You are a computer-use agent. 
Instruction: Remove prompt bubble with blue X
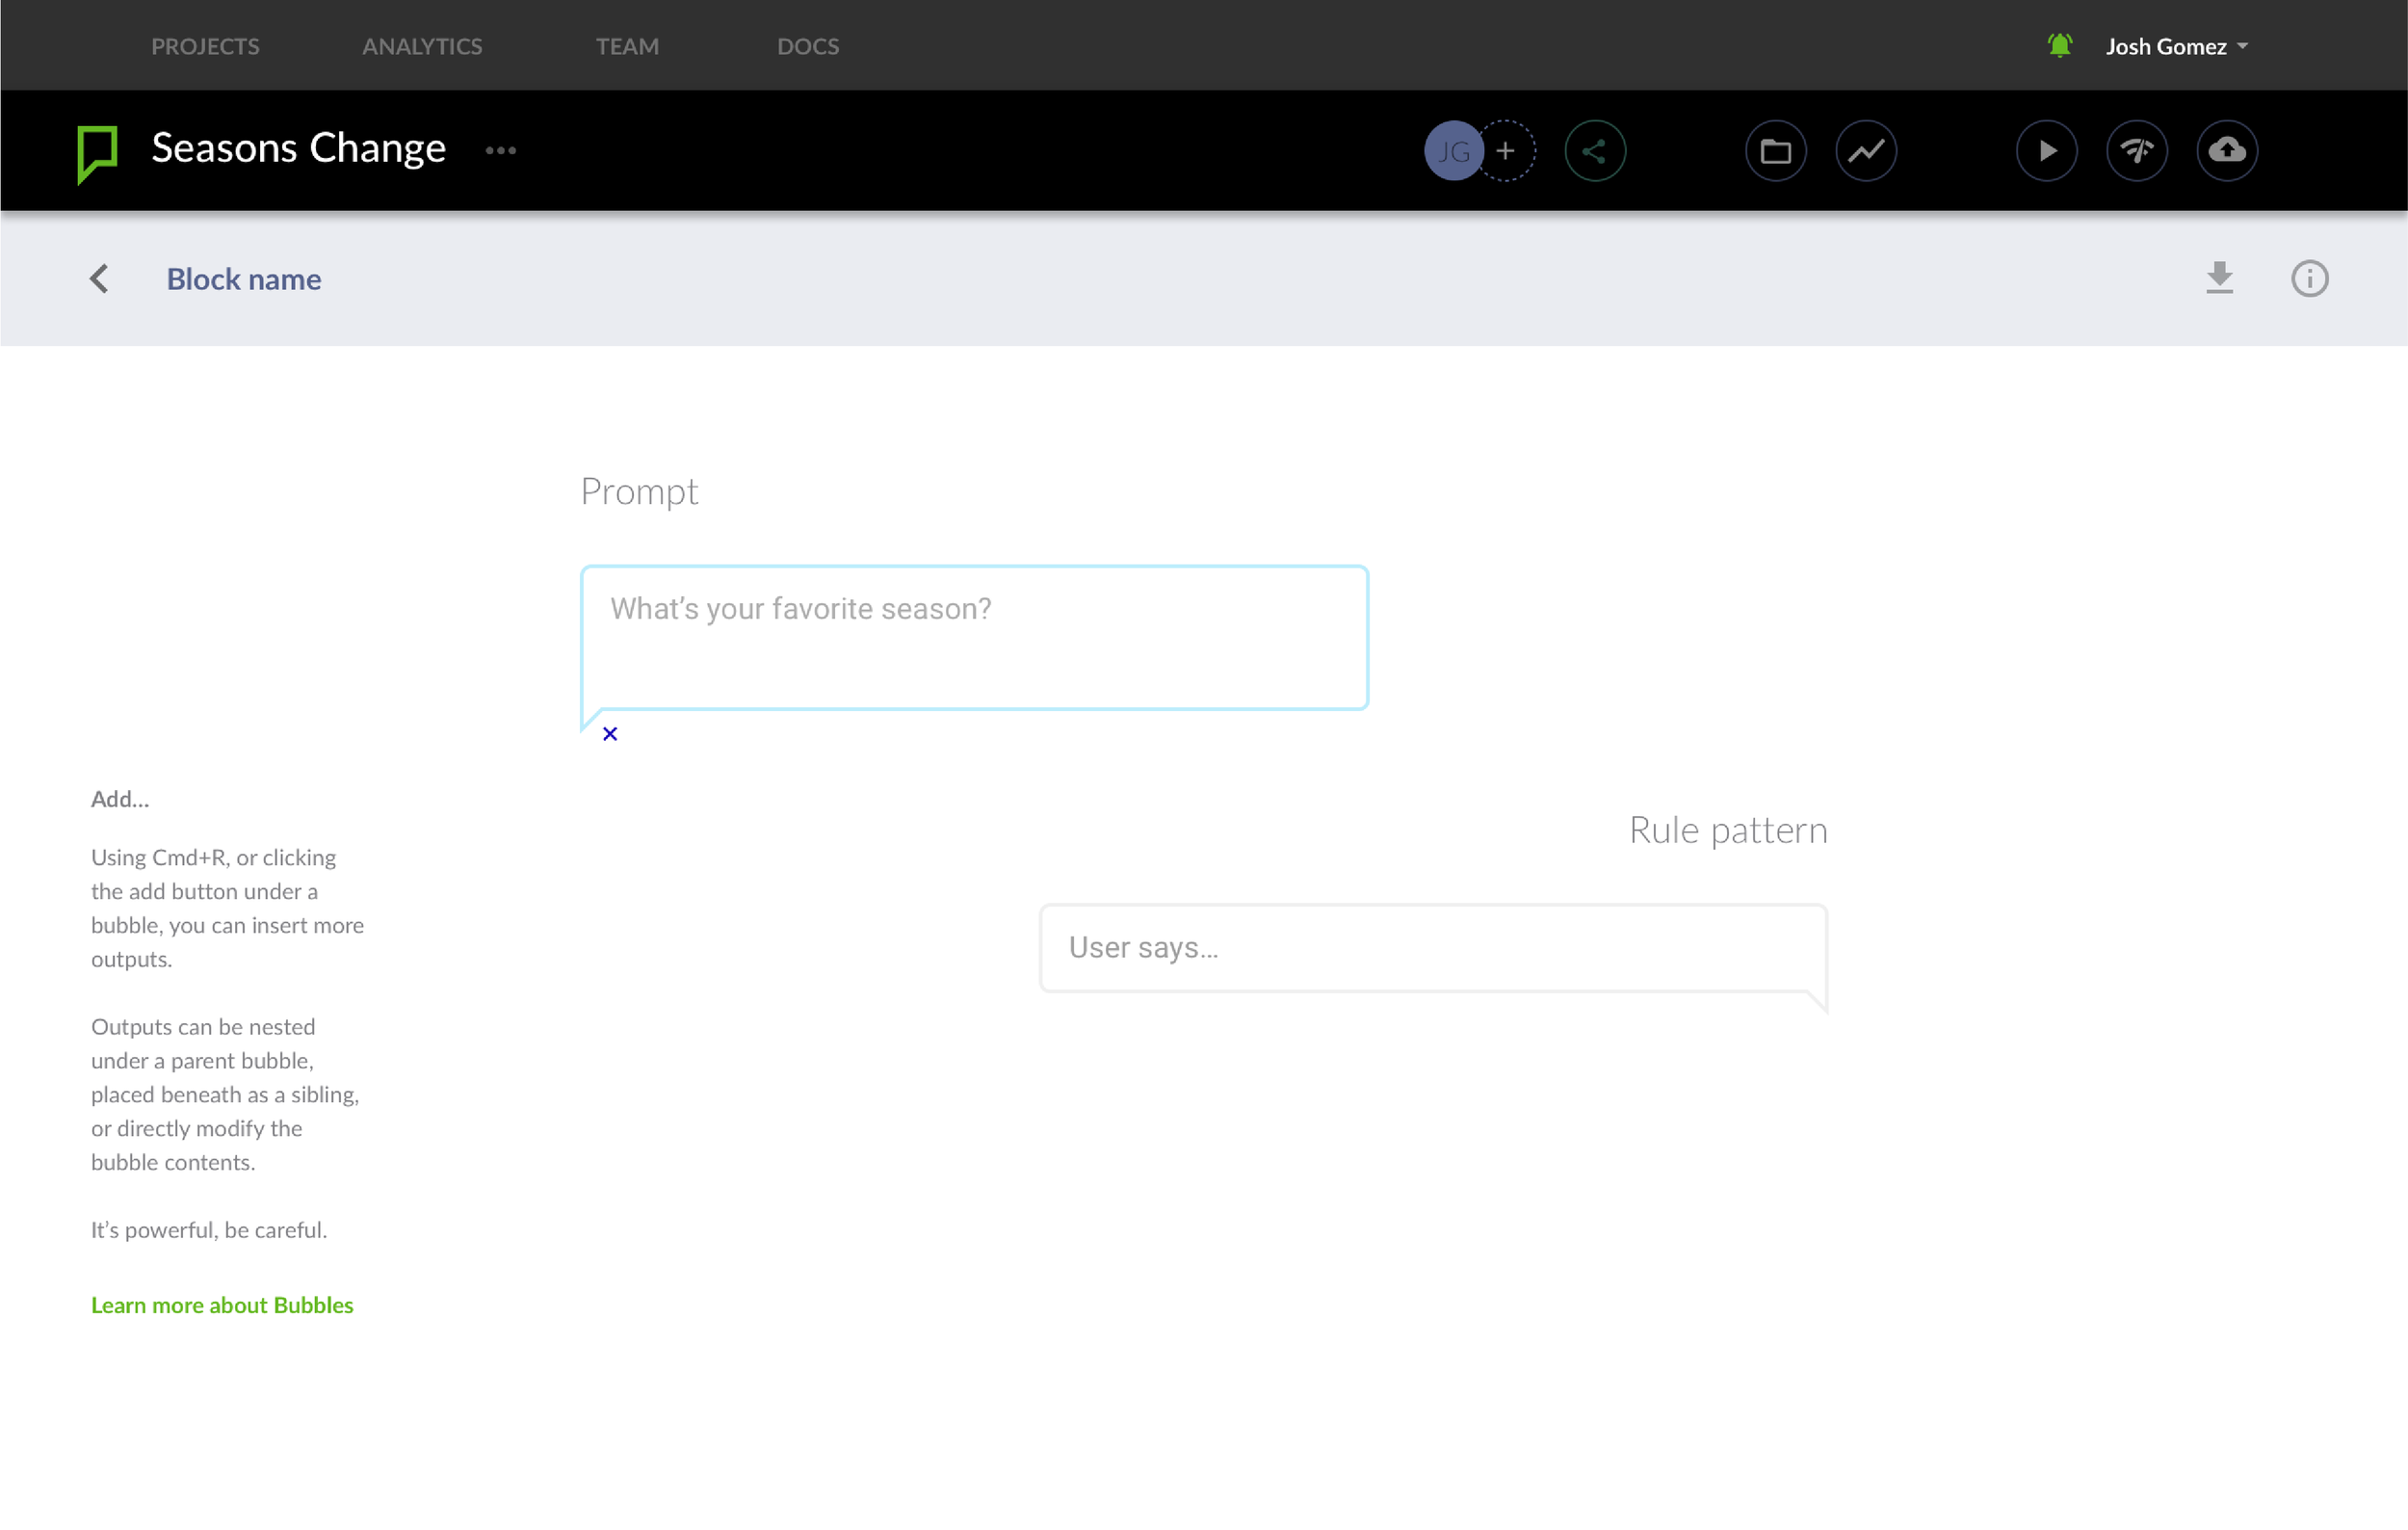click(x=610, y=734)
